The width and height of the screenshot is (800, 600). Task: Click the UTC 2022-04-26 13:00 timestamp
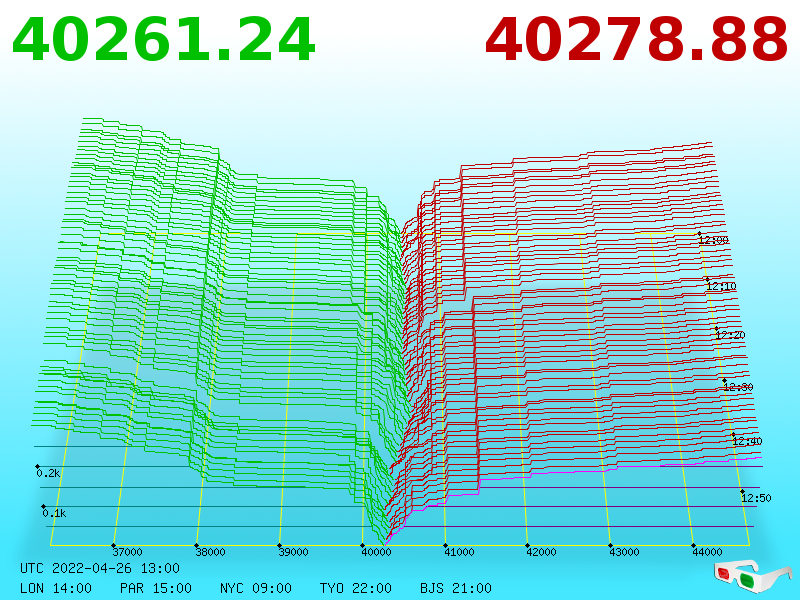[x=100, y=568]
